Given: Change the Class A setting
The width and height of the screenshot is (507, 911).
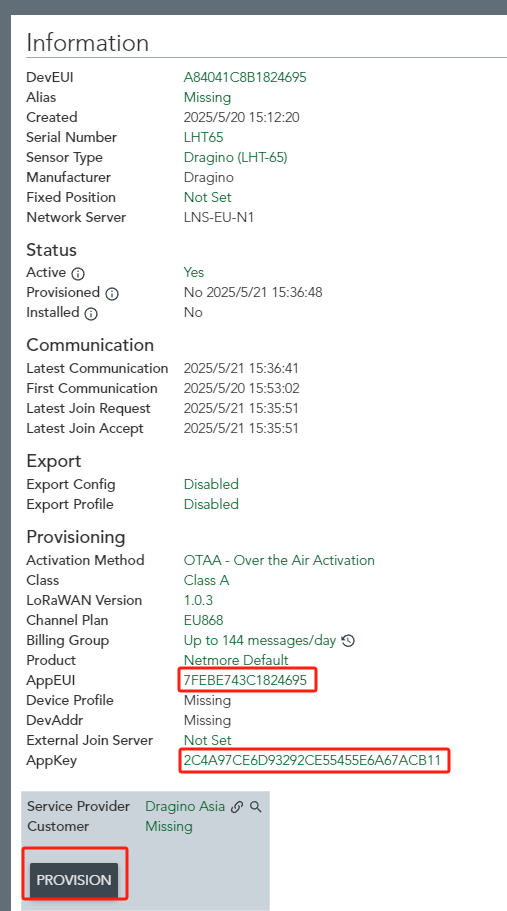Looking at the screenshot, I should click(x=206, y=580).
